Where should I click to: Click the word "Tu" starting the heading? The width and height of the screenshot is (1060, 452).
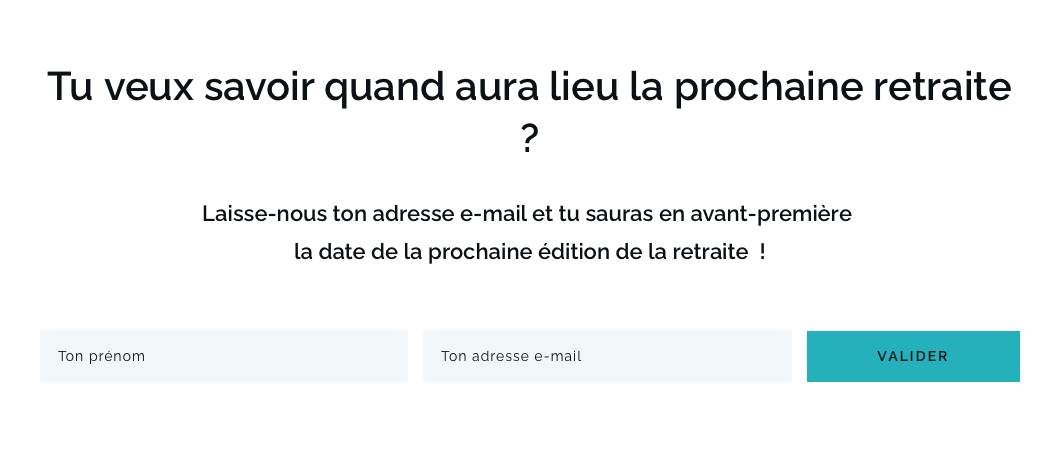click(70, 86)
